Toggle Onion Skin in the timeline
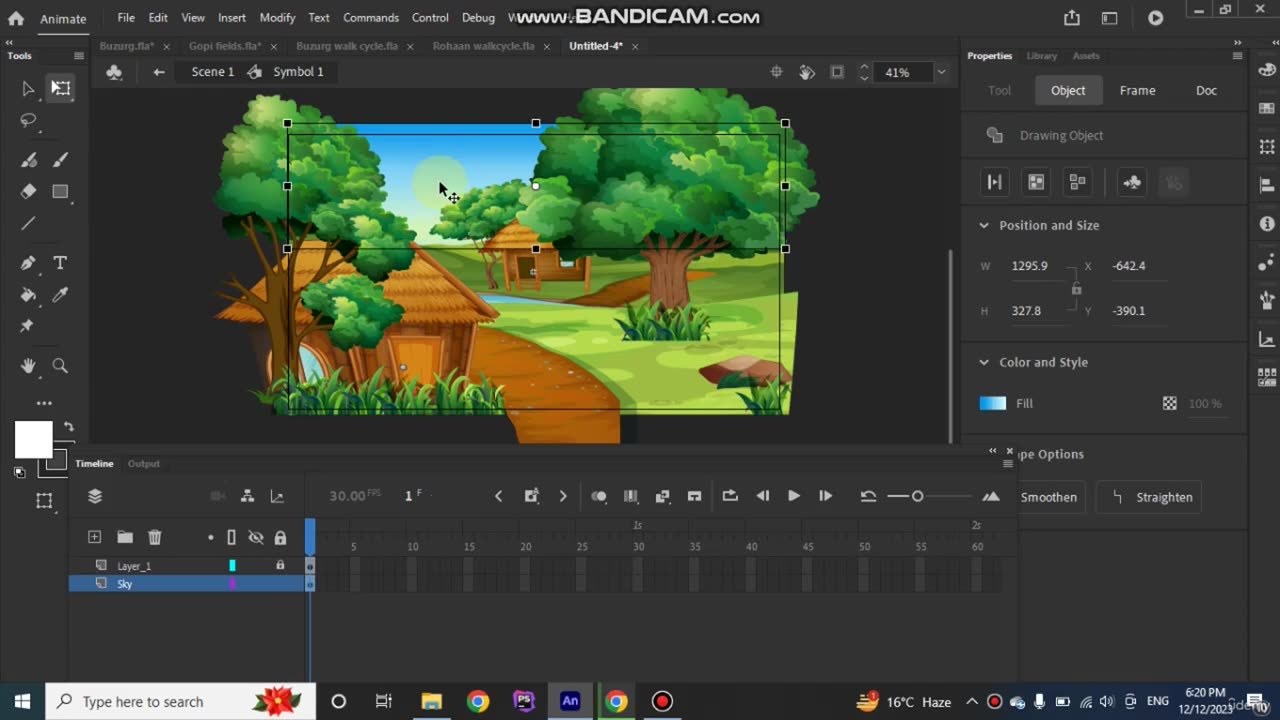This screenshot has height=720, width=1280. pos(598,496)
